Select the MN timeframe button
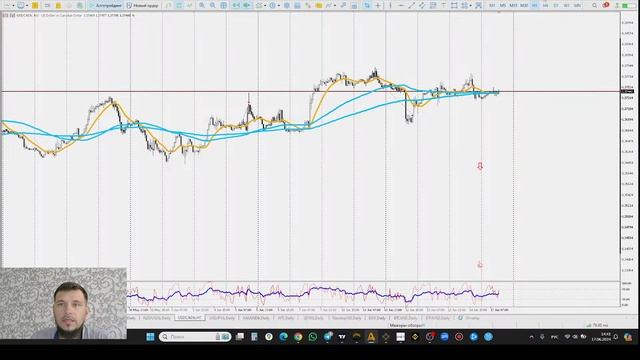 click(578, 5)
